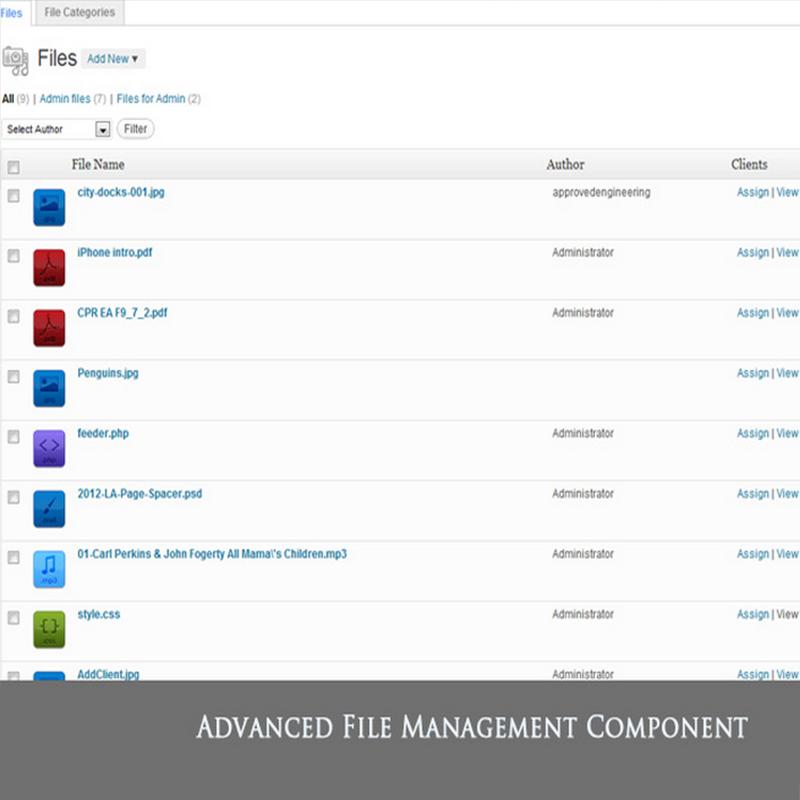Click the Filter button
This screenshot has width=800, height=800.
coord(135,128)
